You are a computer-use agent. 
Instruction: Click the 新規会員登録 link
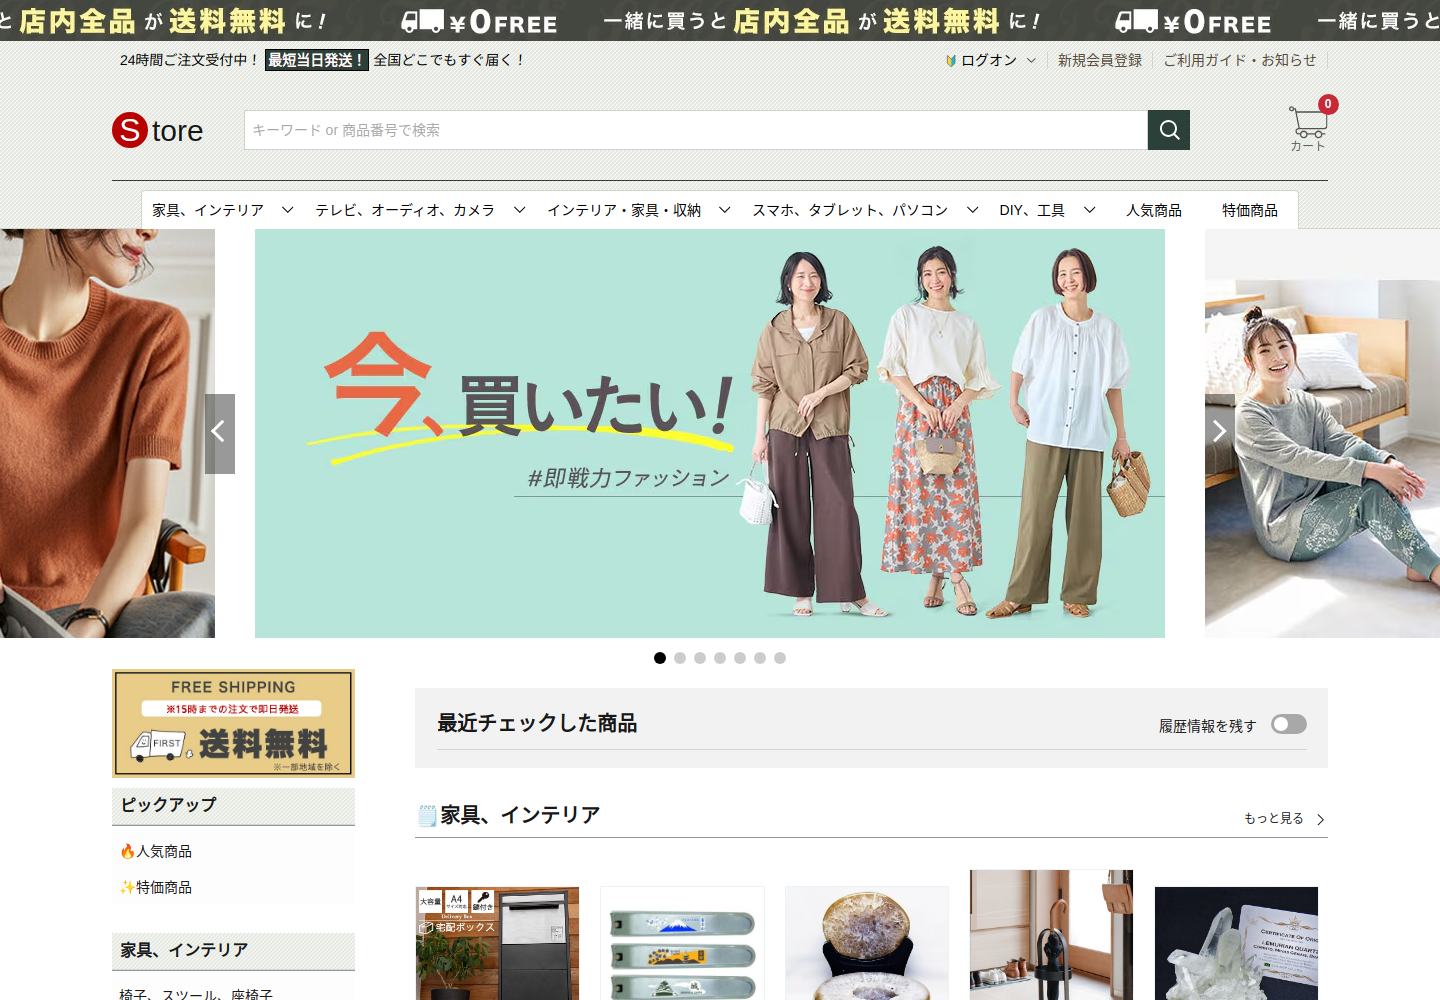(x=1100, y=61)
